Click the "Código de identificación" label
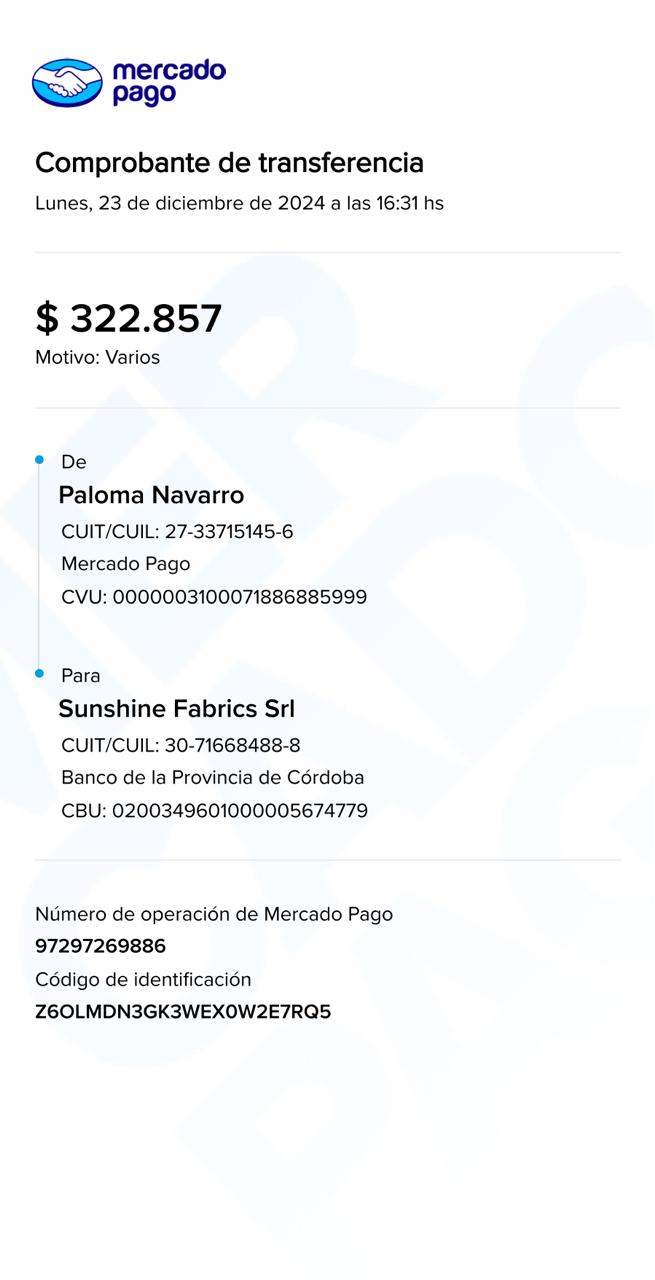 [143, 979]
